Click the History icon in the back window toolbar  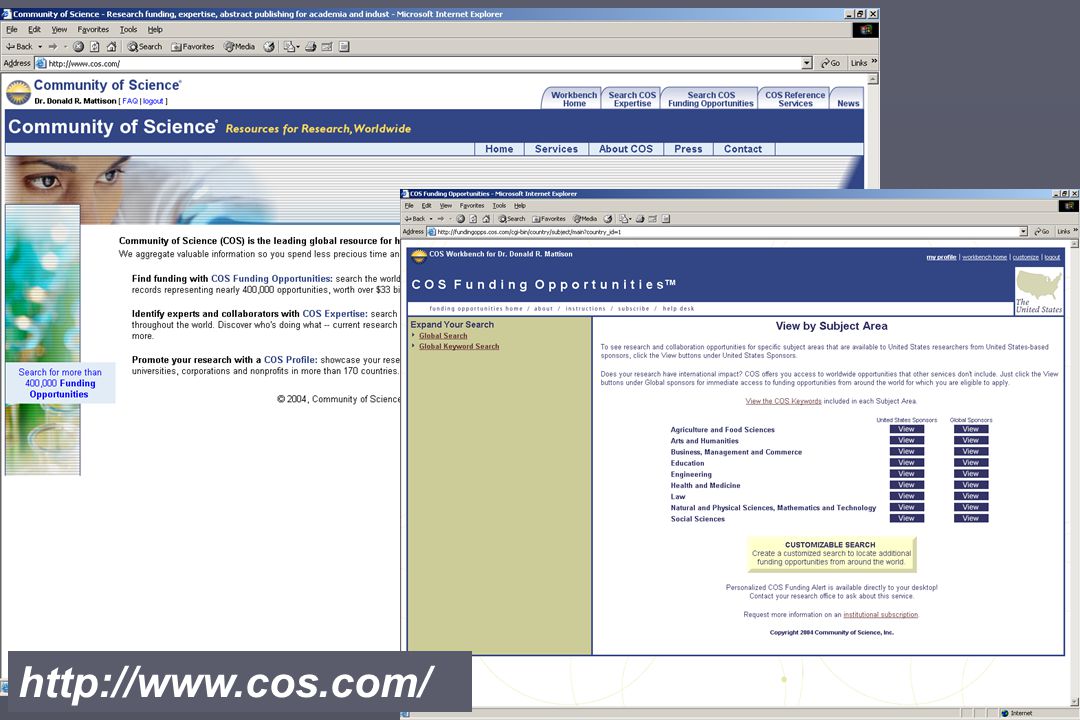coord(269,47)
